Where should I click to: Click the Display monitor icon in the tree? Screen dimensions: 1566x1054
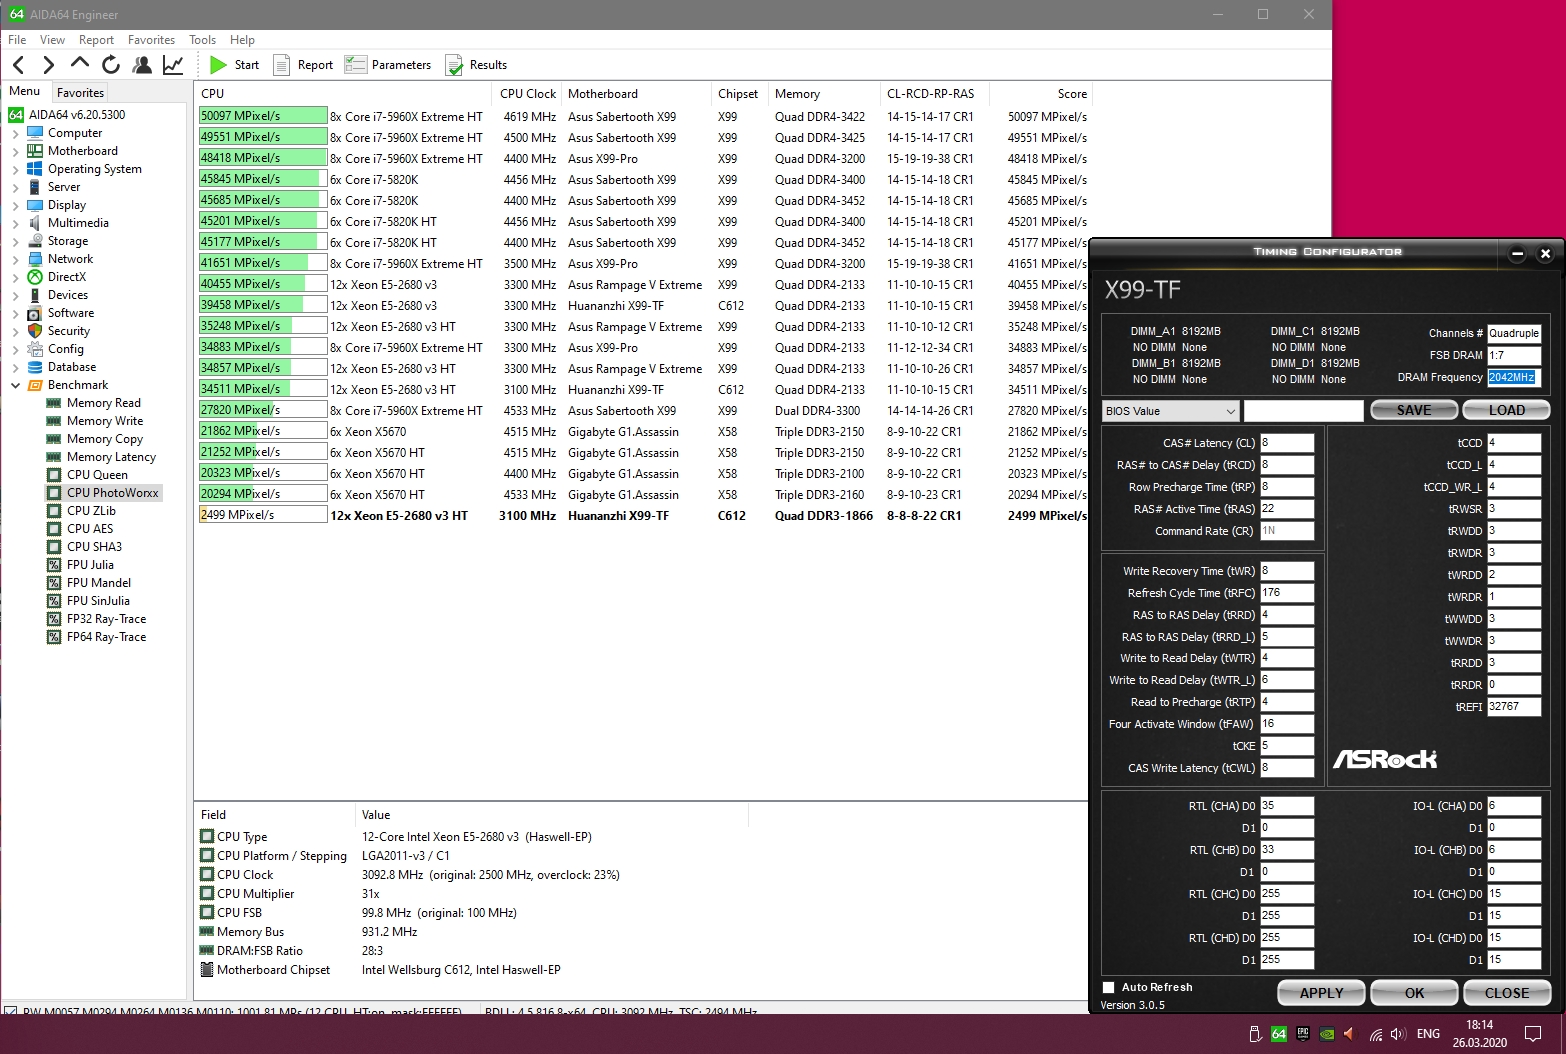point(35,205)
